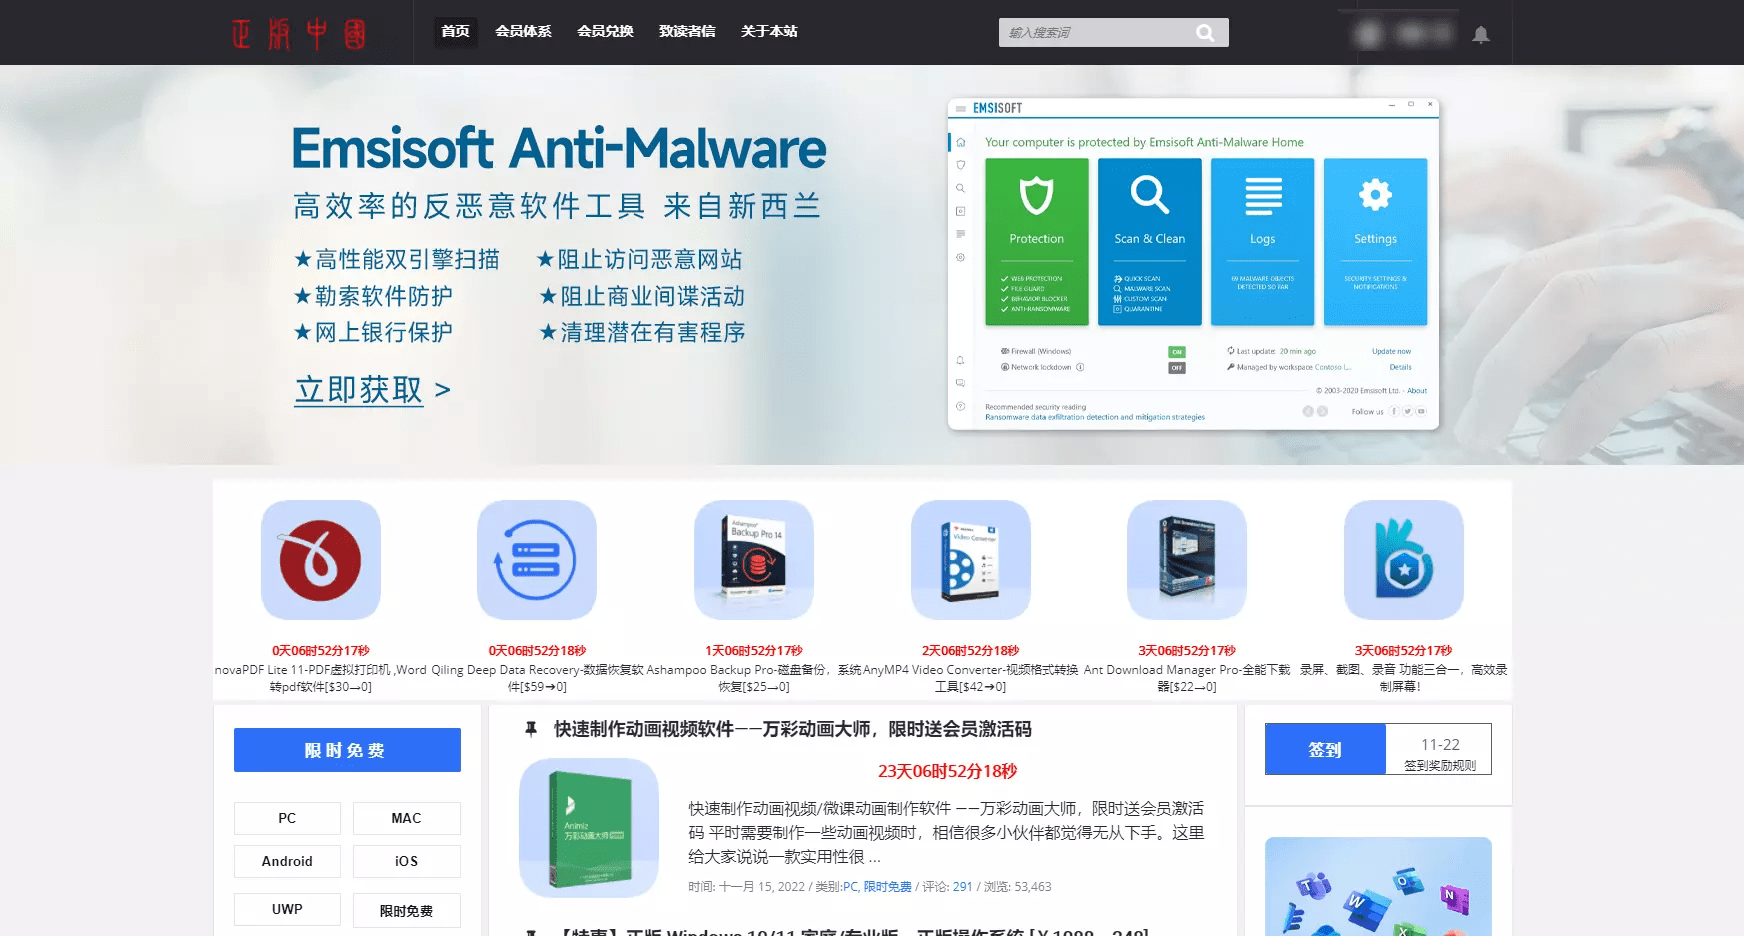1744x936 pixels.
Task: Filter by the iOS category
Action: click(406, 861)
